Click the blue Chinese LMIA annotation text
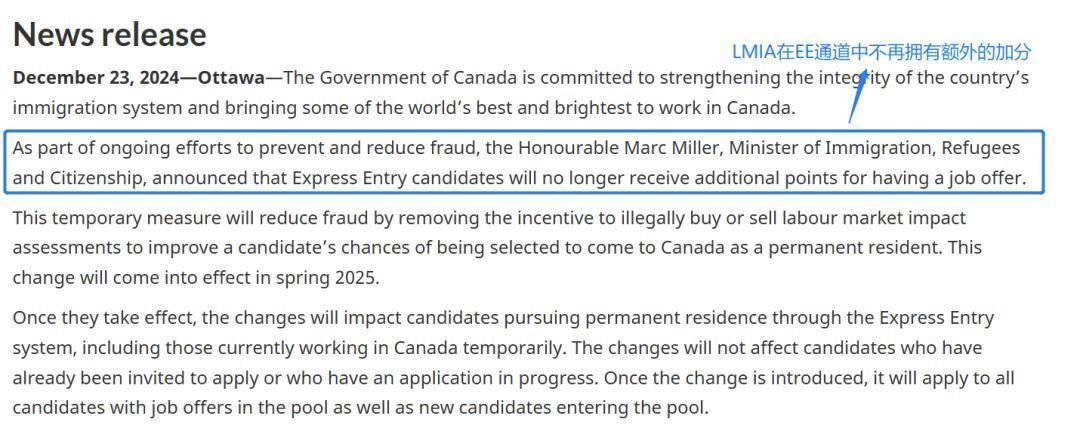 (882, 52)
